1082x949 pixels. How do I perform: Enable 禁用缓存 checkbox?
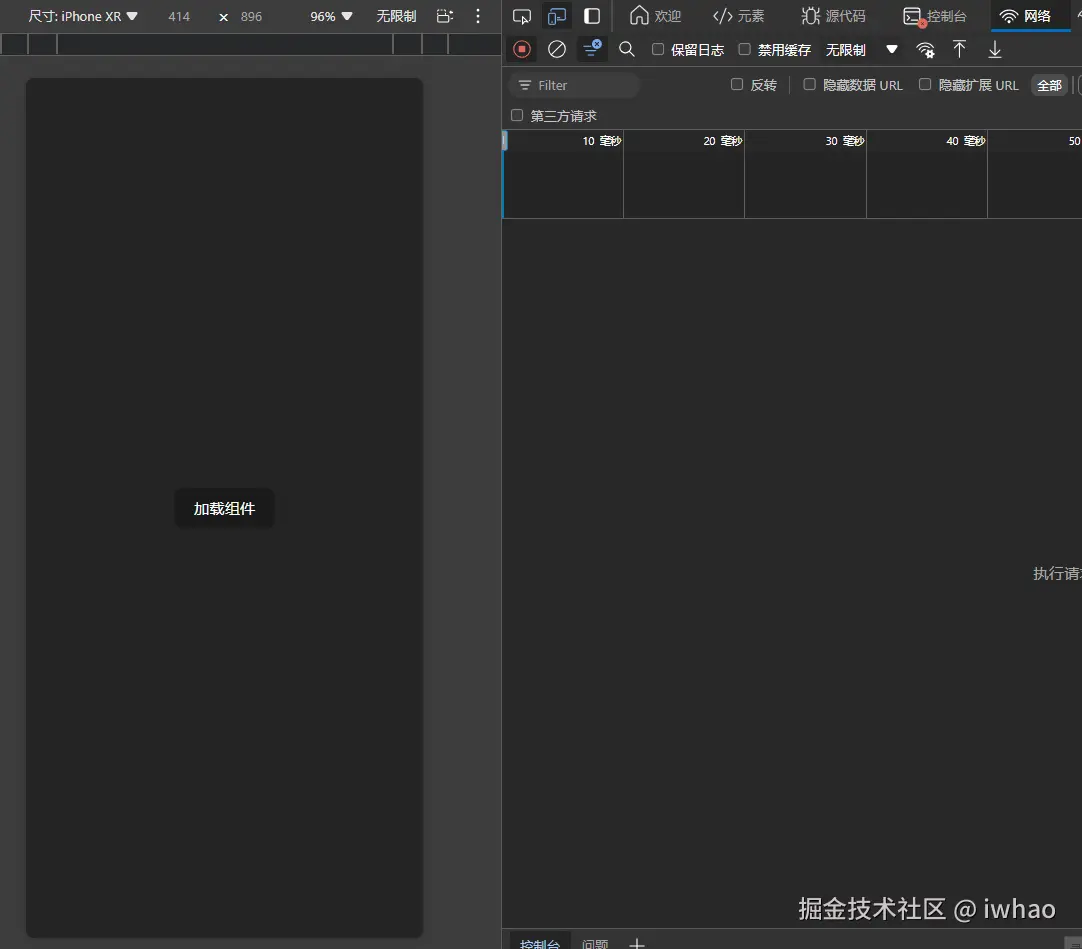coord(745,50)
